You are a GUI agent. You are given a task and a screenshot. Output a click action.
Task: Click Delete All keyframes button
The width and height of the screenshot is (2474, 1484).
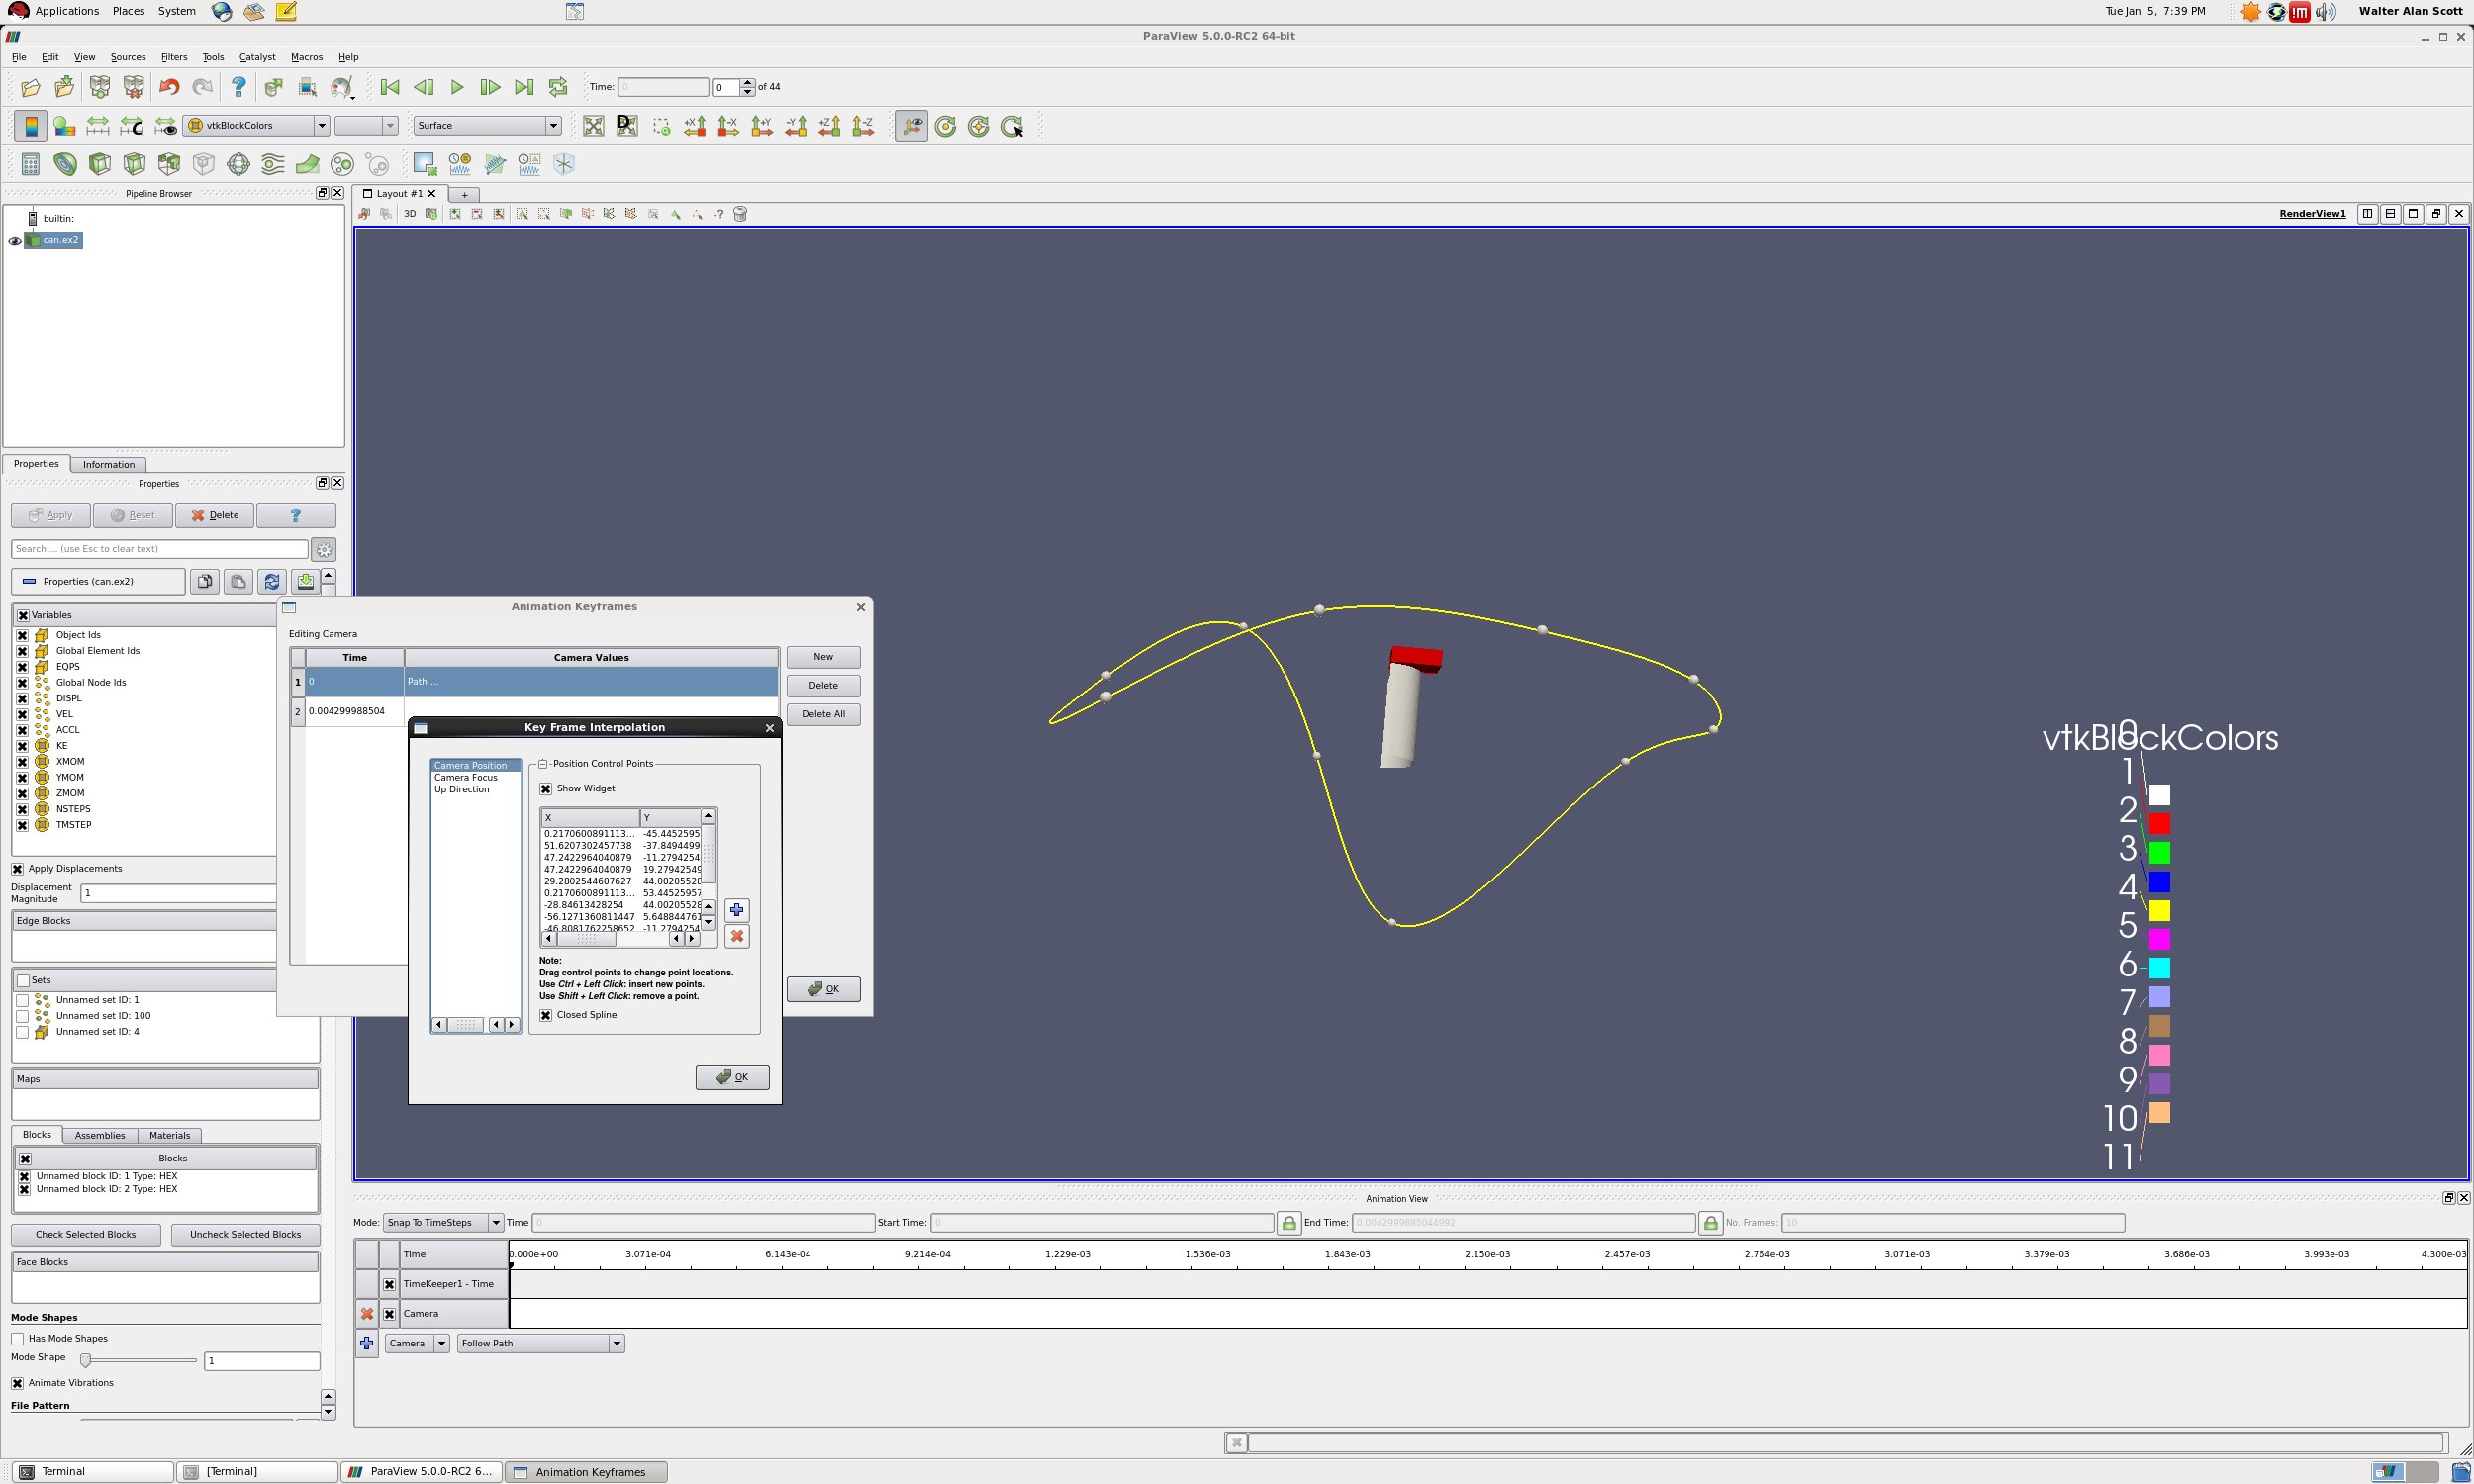pyautogui.click(x=823, y=714)
